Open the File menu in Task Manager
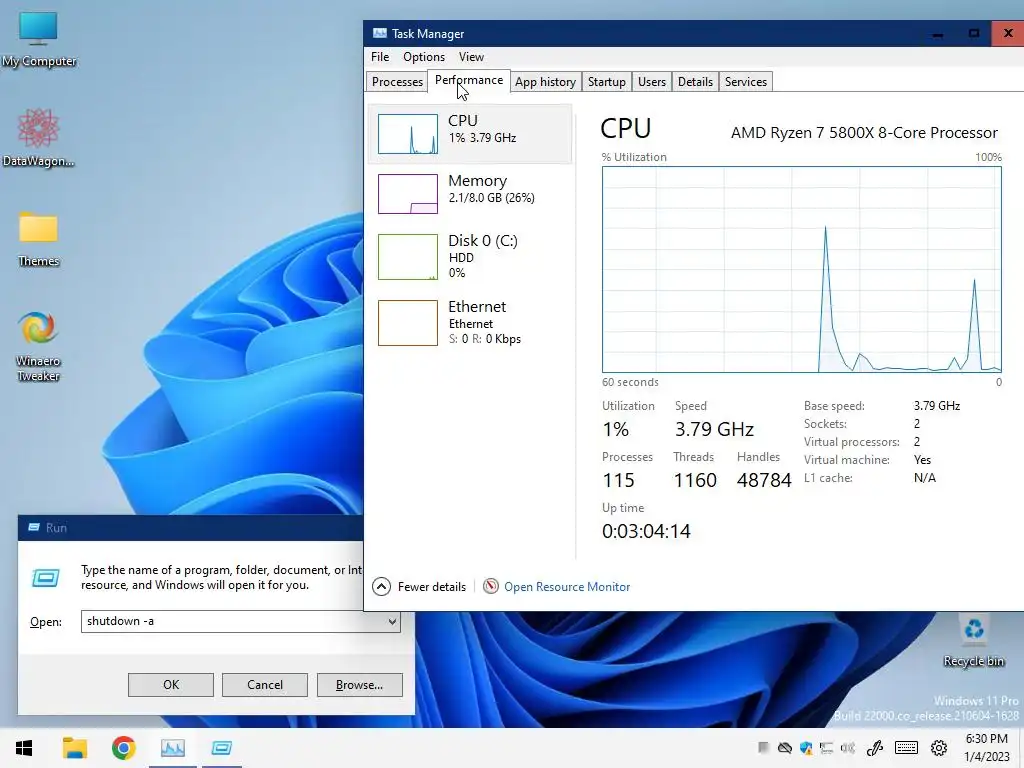This screenshot has width=1024, height=768. [380, 57]
